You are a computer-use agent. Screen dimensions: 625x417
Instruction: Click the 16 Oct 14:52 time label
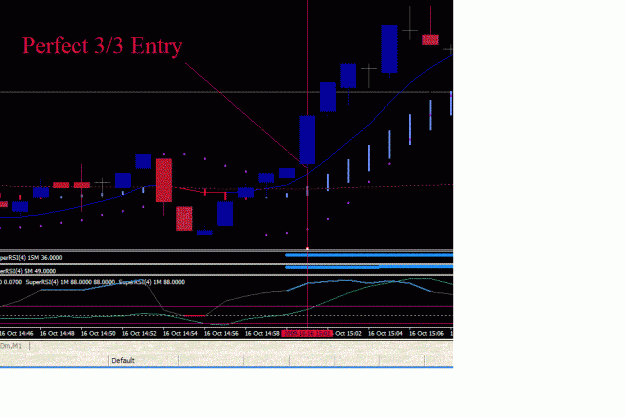pos(139,333)
